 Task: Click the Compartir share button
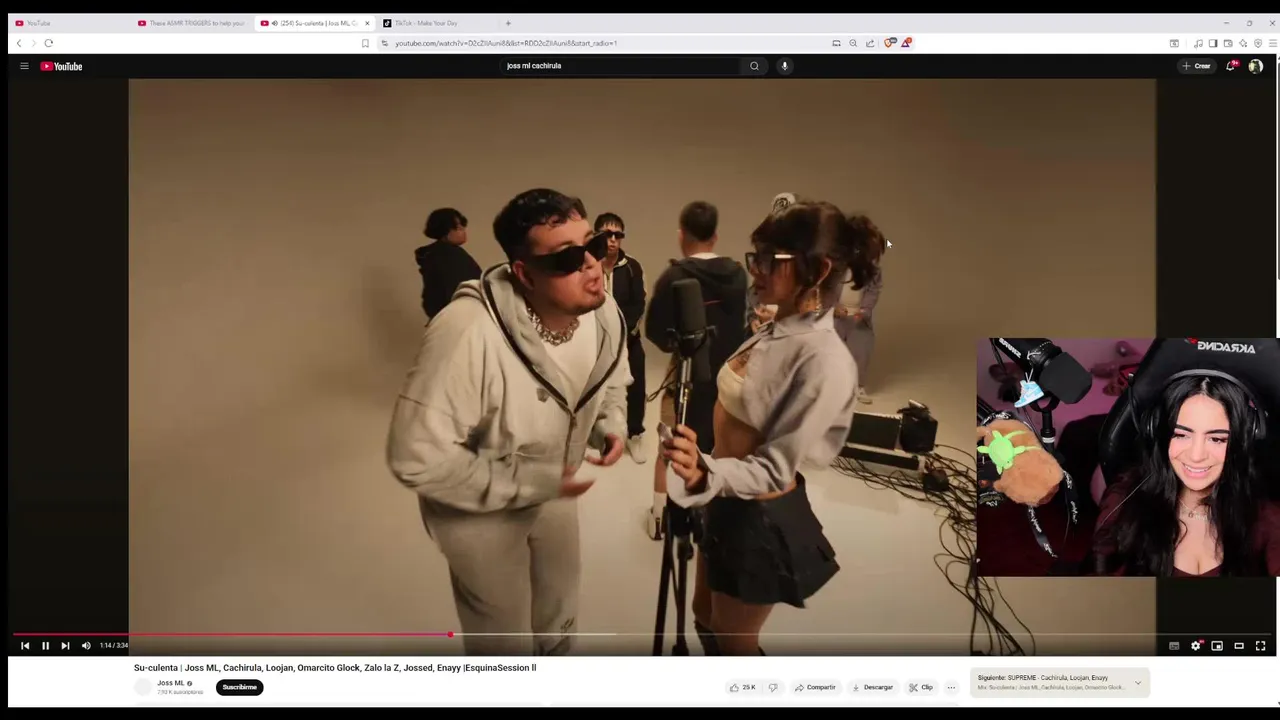click(815, 687)
